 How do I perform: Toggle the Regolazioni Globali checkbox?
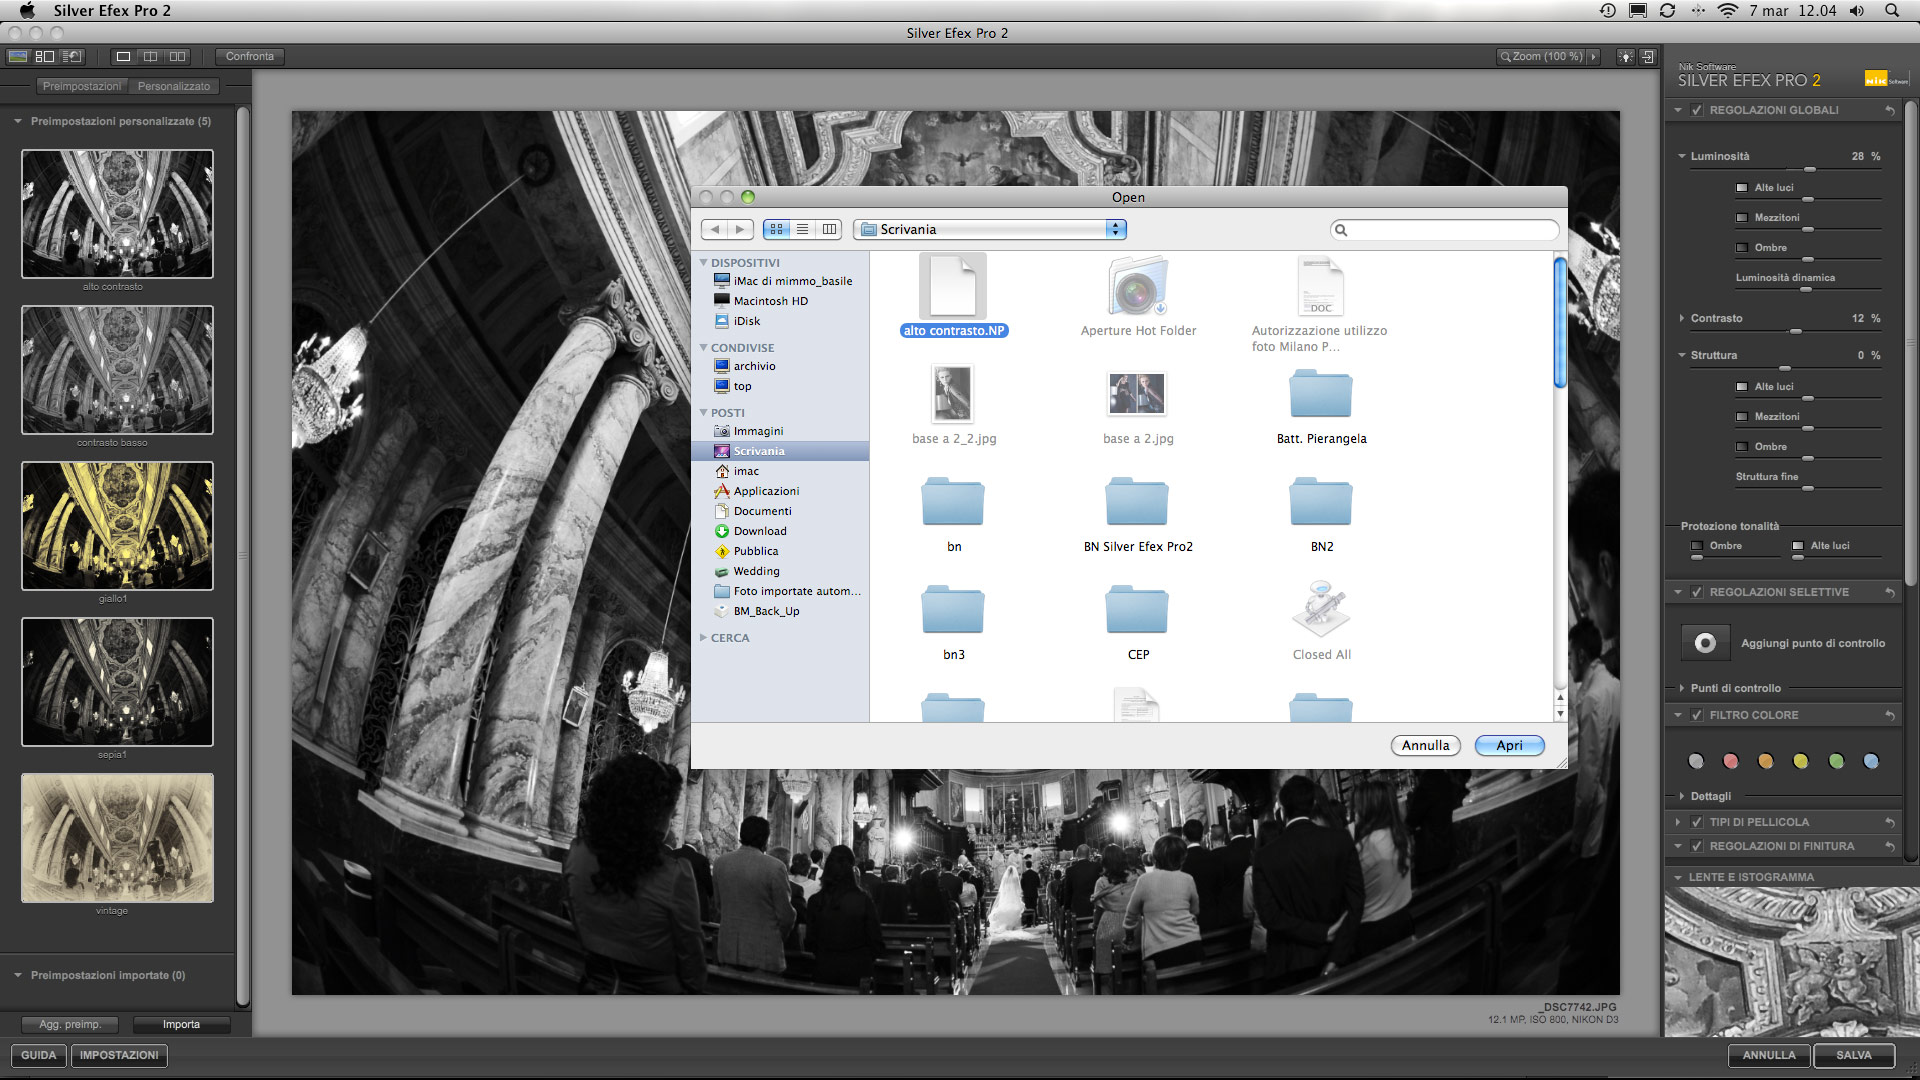[1697, 110]
